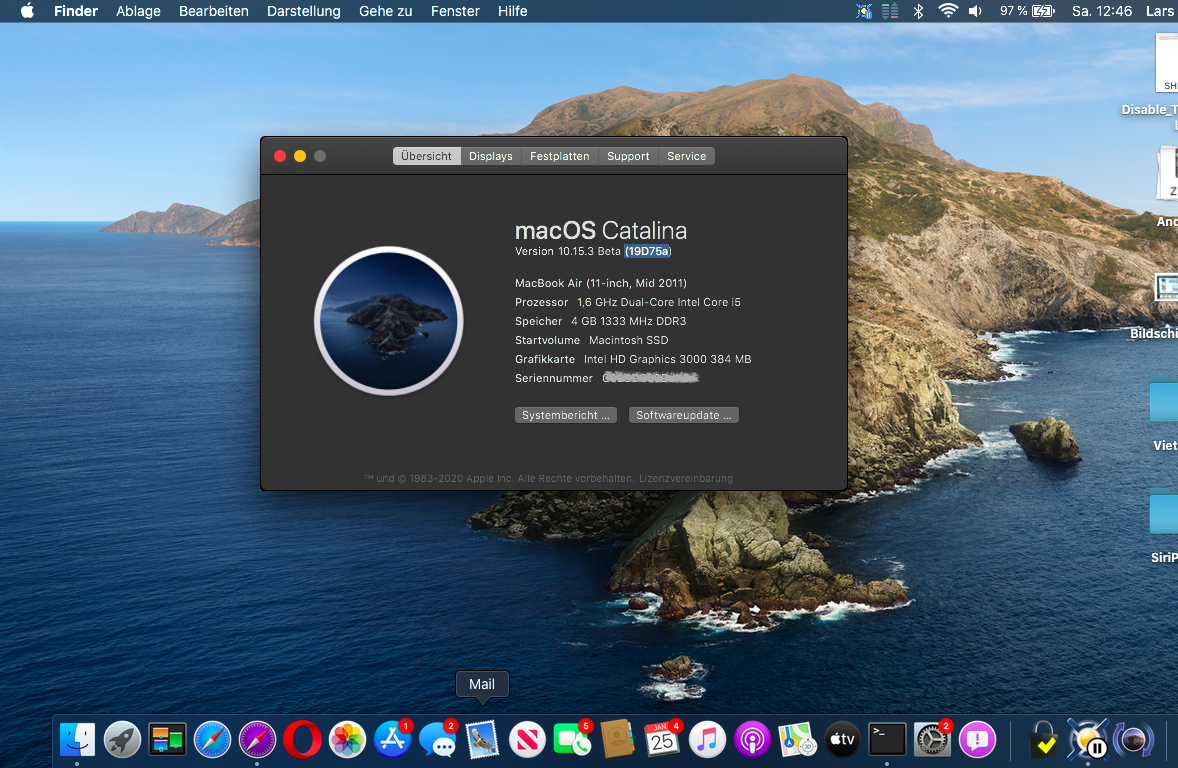Open the Maps app in Dock
The height and width of the screenshot is (768, 1178).
click(x=797, y=740)
